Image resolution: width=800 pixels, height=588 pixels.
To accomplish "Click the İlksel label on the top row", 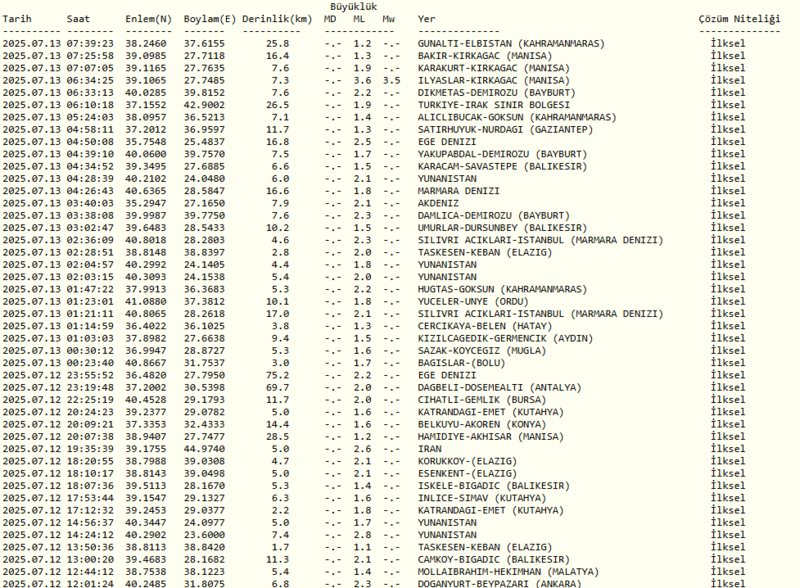I will 718,43.
